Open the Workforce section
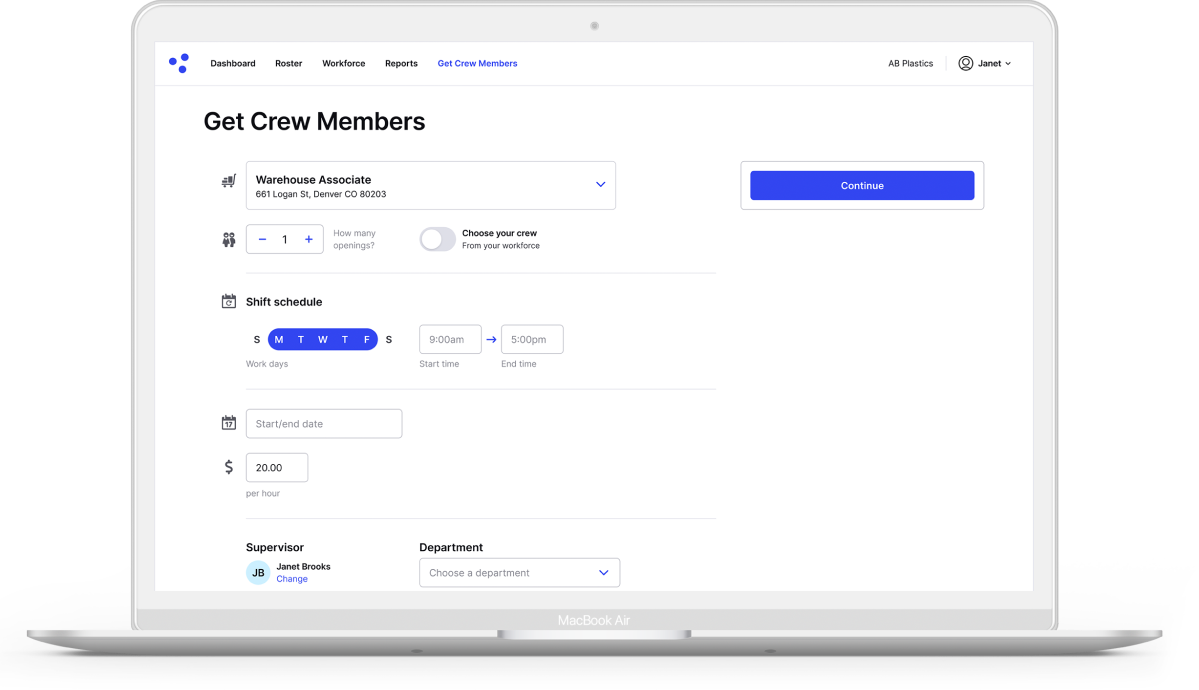The height and width of the screenshot is (690, 1199). pos(343,63)
